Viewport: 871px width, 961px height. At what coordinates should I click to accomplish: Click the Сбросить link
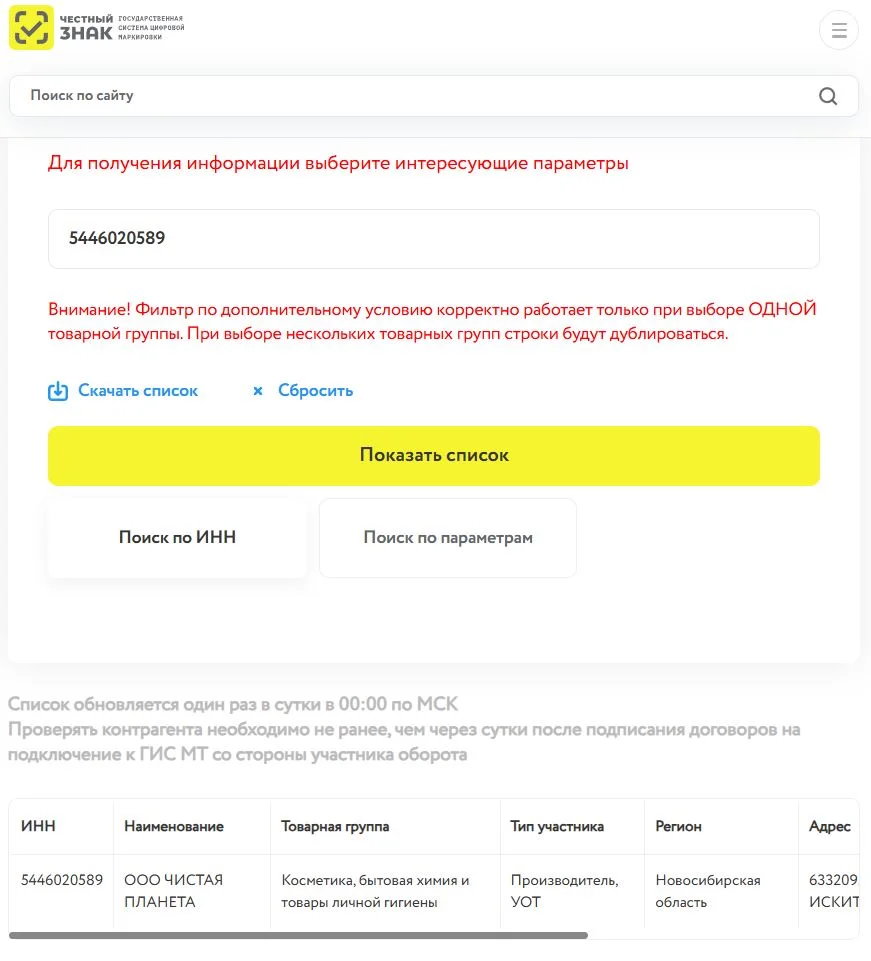pos(316,391)
